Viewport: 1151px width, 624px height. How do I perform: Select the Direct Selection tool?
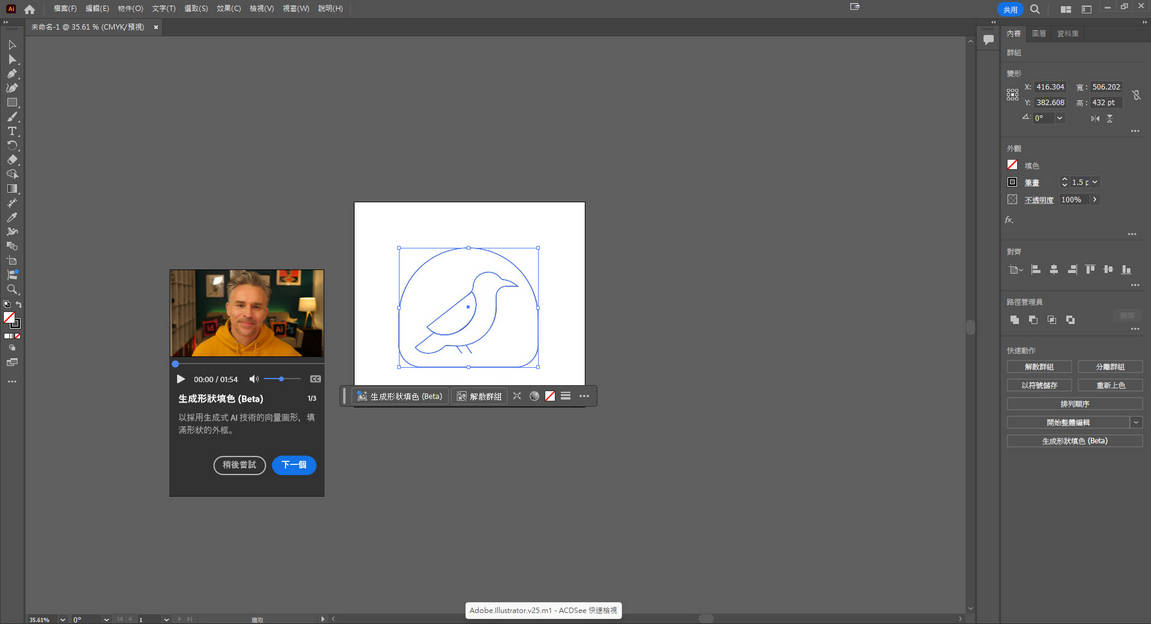pos(12,59)
